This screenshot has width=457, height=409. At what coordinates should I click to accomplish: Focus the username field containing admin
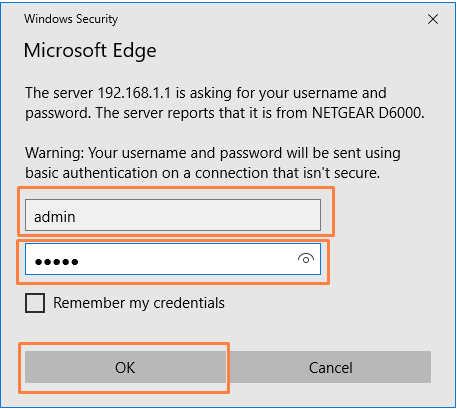[x=173, y=215]
